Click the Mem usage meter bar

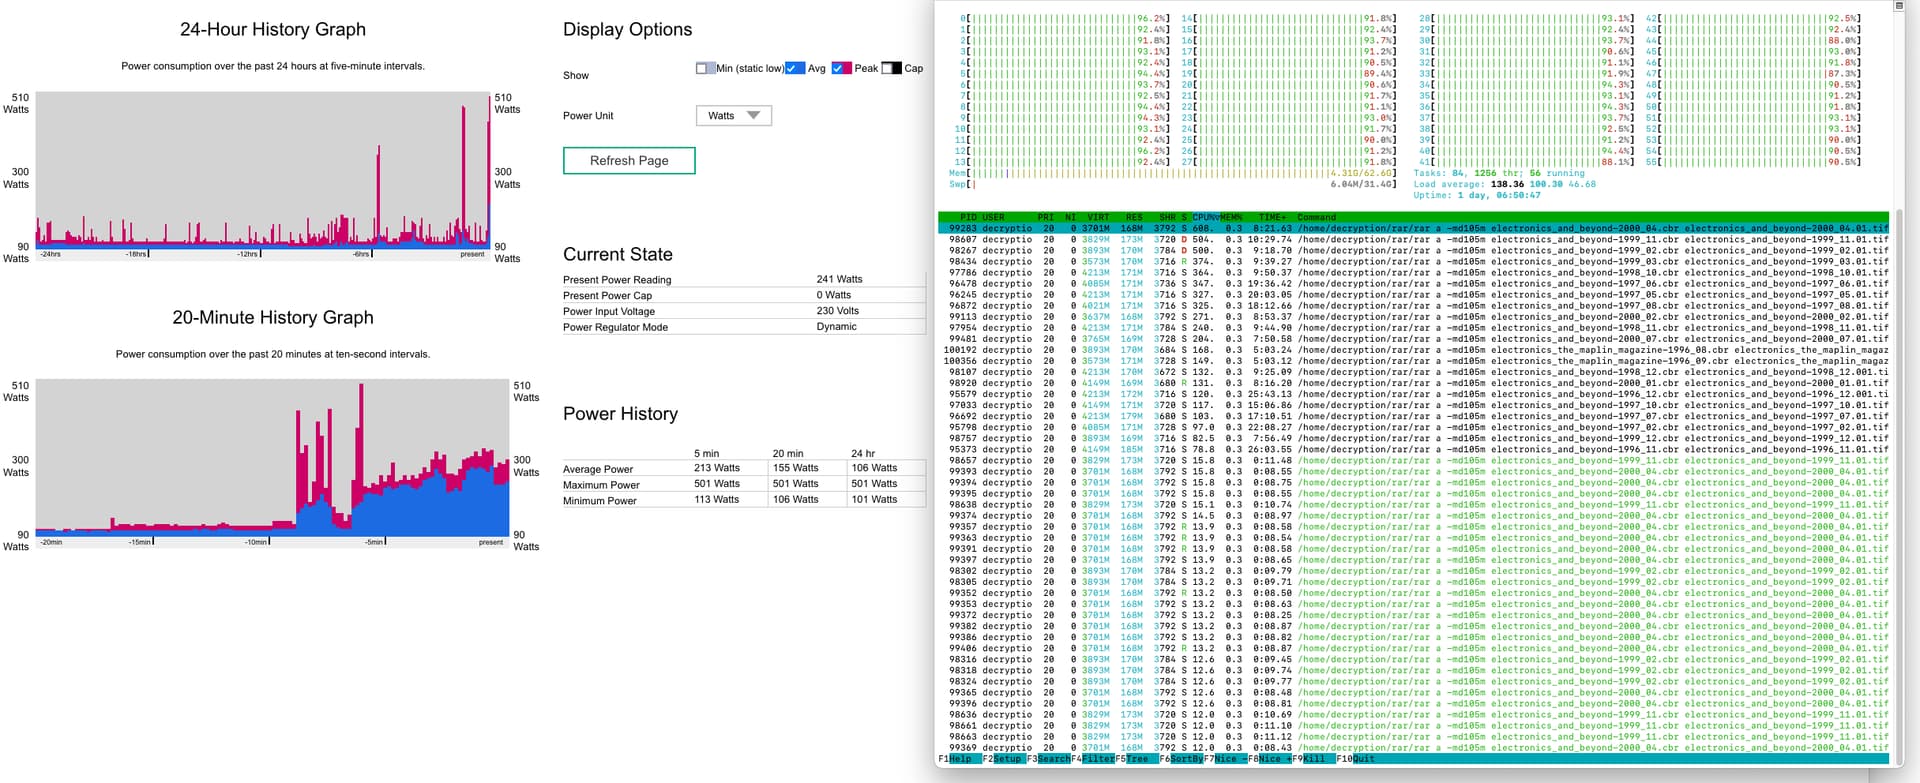[x=1172, y=173]
